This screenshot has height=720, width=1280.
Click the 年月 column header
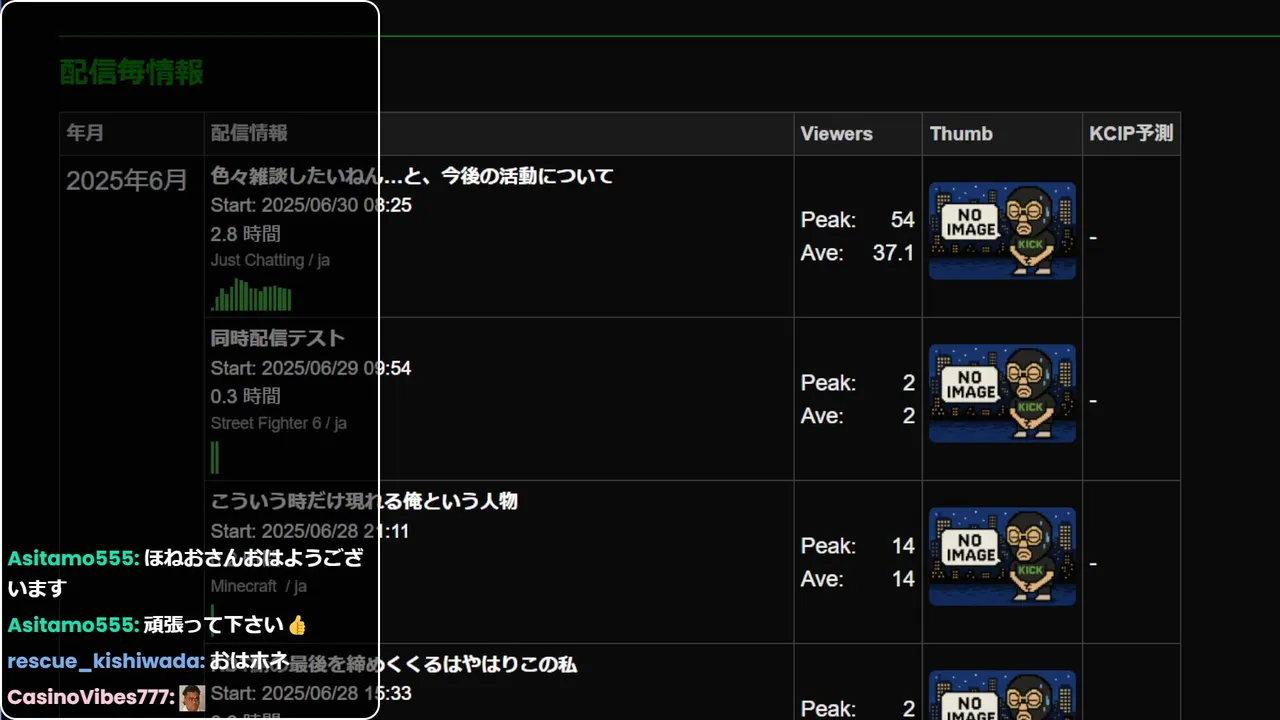85,133
